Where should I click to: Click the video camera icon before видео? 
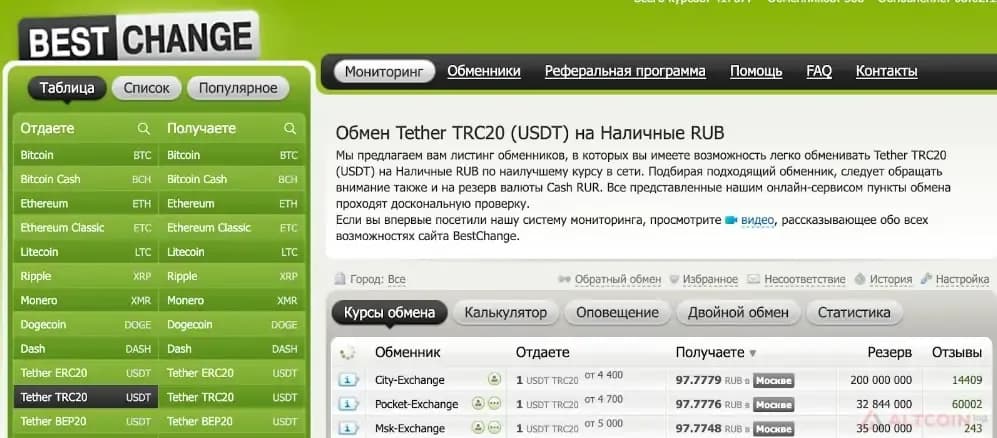[x=731, y=220]
